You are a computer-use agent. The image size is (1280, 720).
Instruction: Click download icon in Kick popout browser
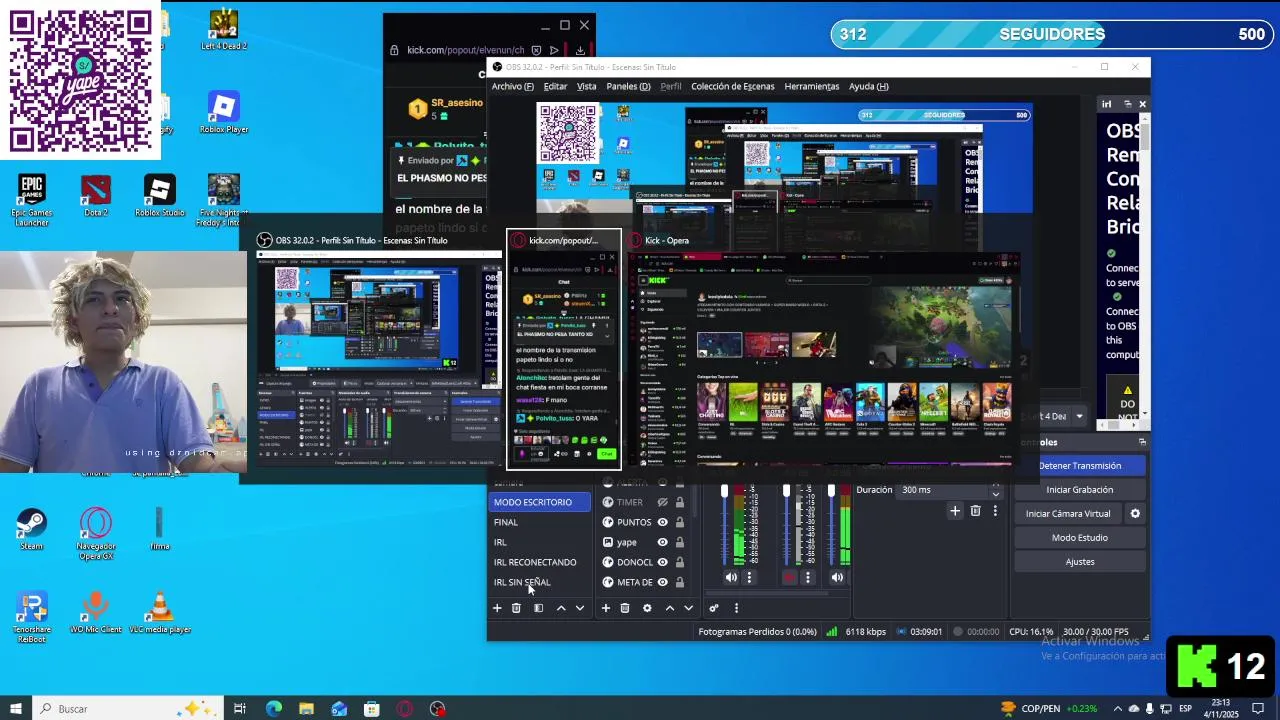[580, 50]
